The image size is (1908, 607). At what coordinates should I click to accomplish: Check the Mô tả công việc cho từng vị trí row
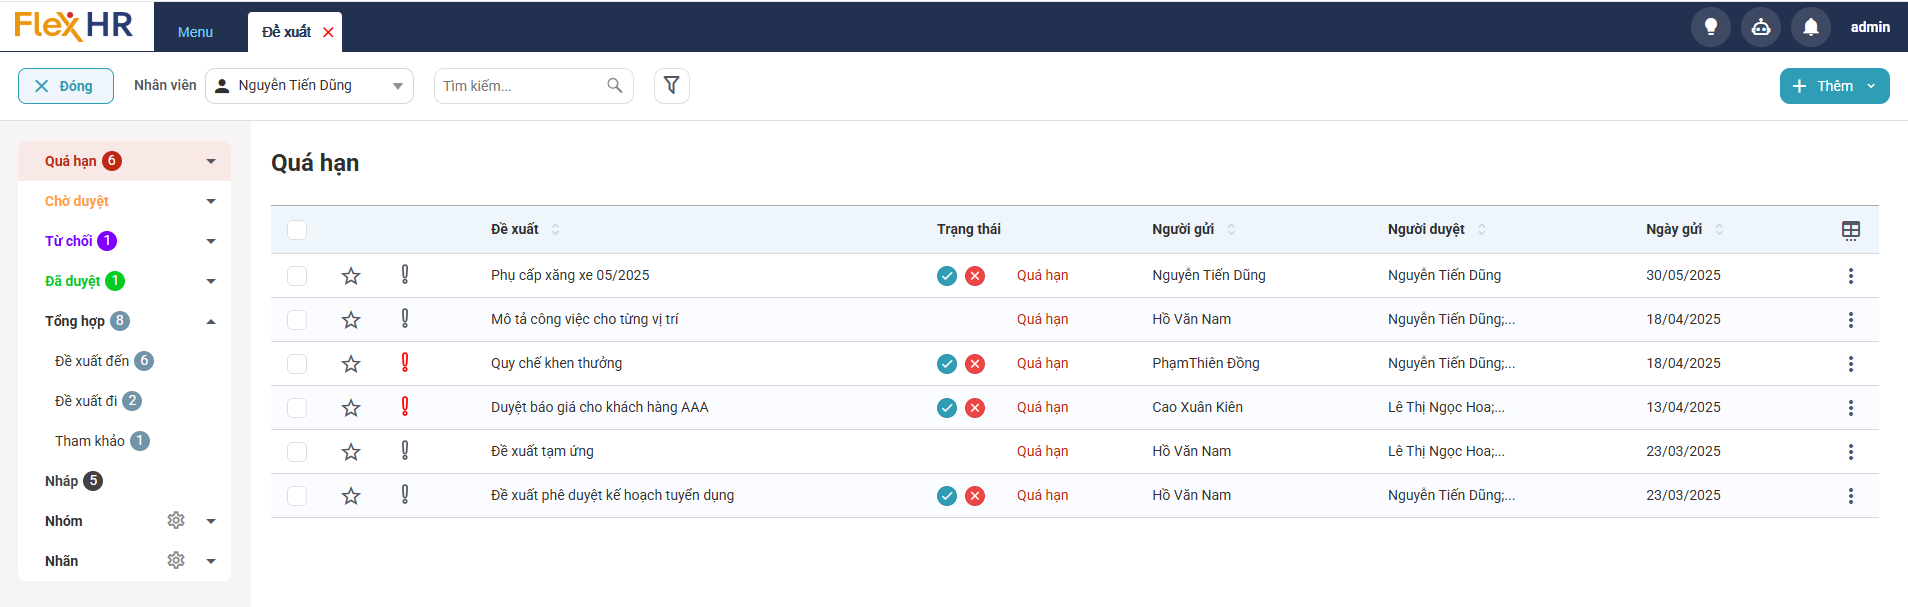[x=297, y=320]
